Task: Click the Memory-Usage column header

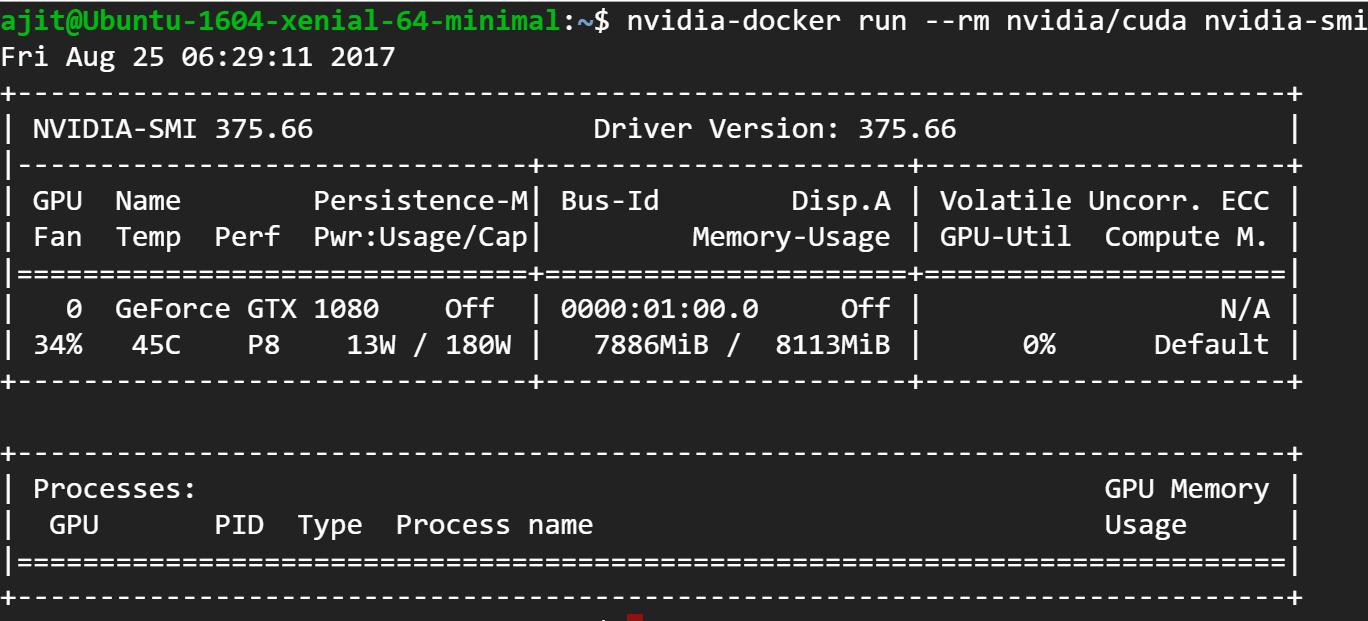Action: tap(790, 237)
